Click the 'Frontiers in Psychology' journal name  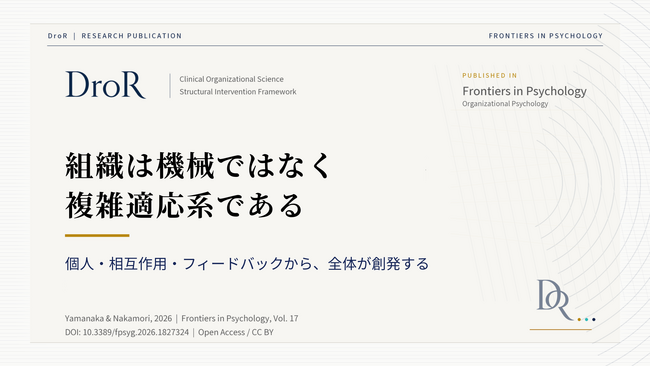(524, 91)
